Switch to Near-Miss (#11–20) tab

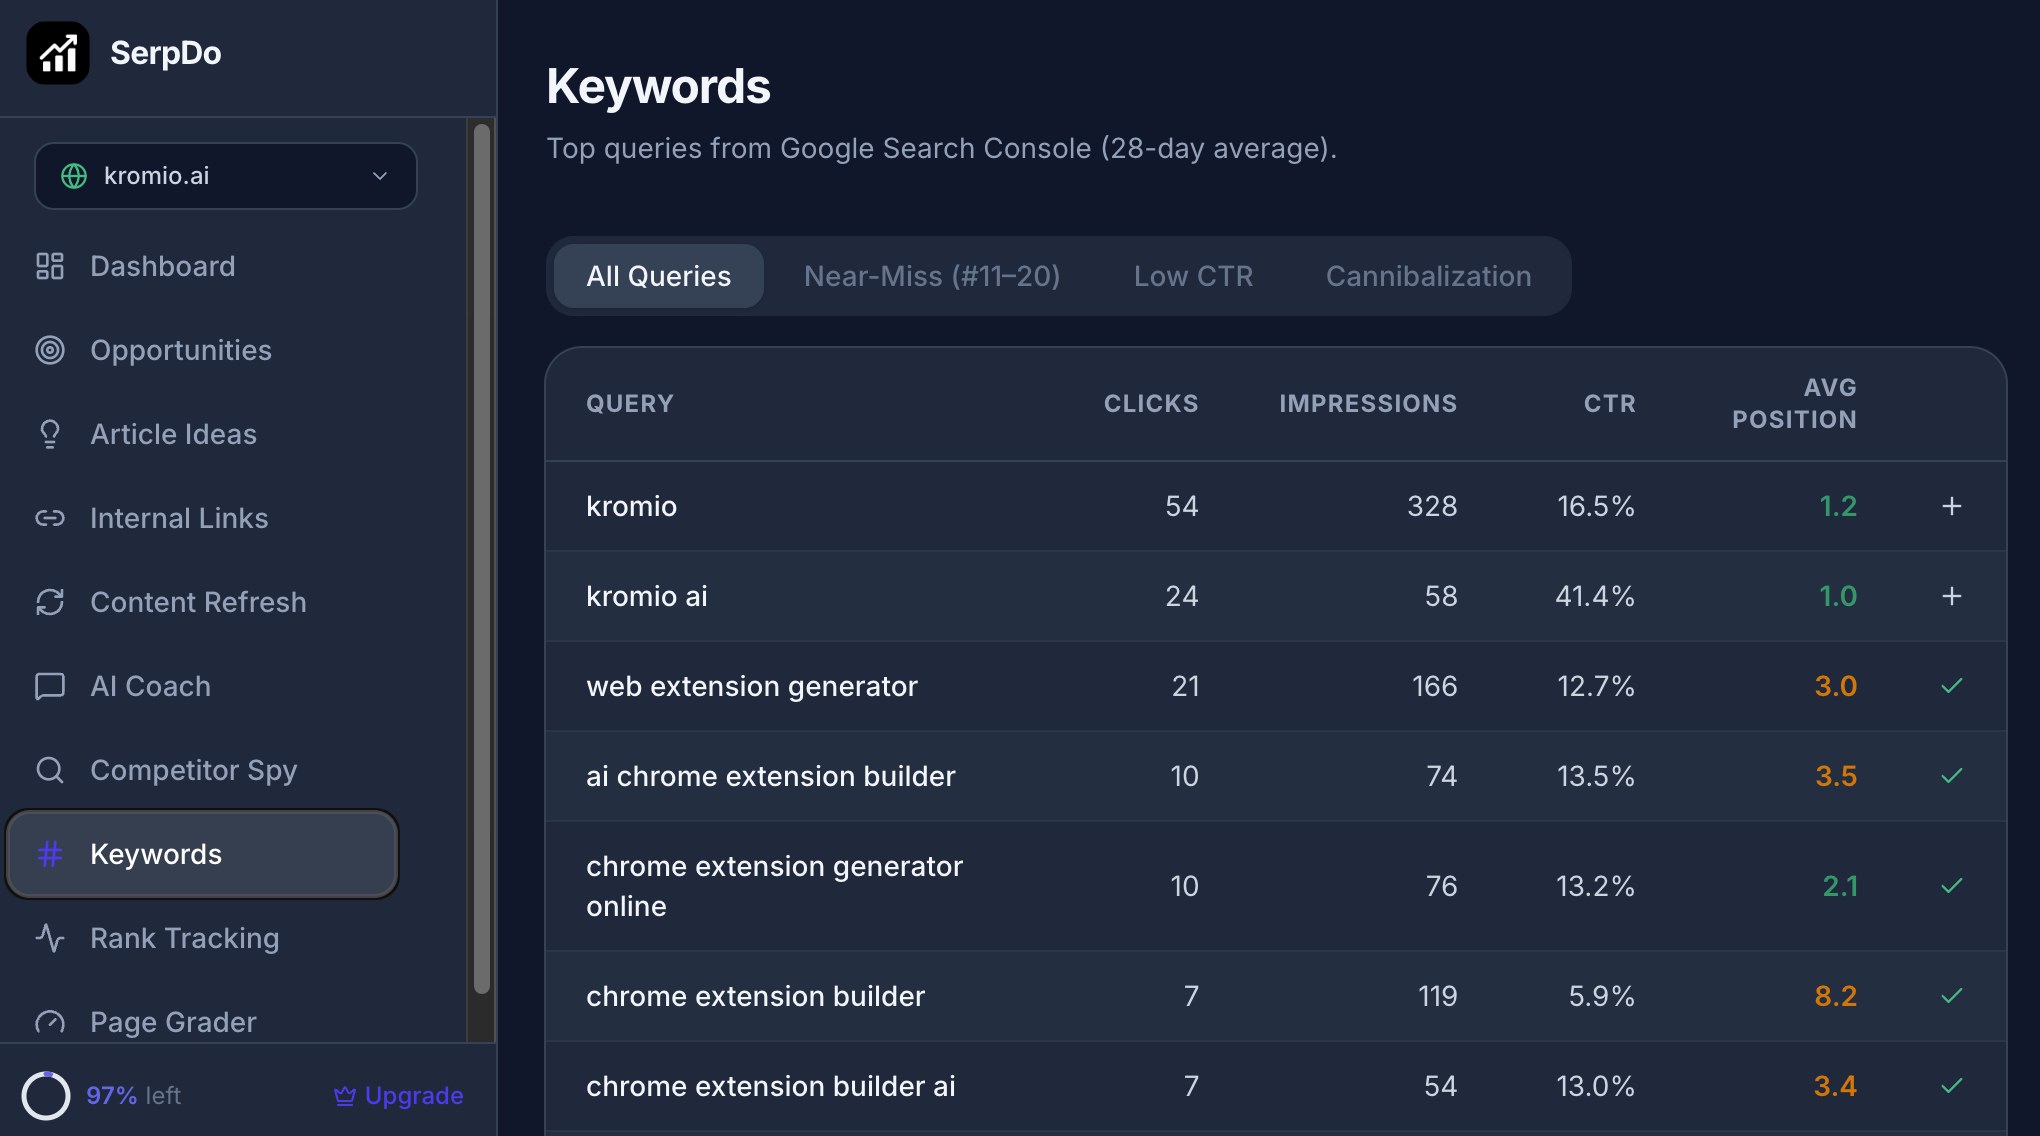point(932,276)
